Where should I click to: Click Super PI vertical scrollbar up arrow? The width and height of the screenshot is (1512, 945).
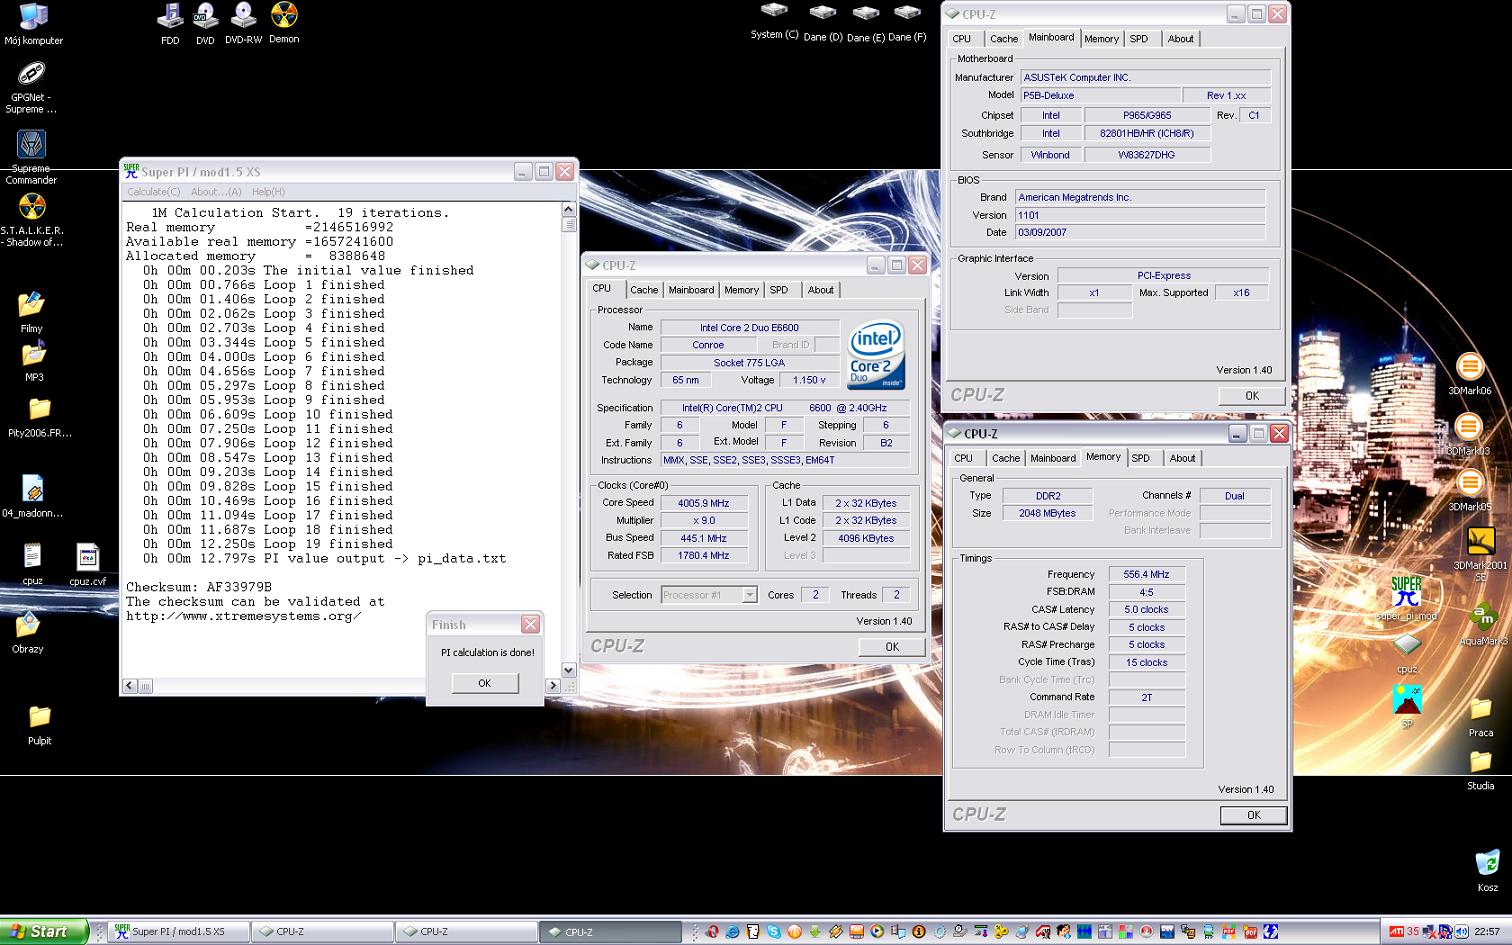(x=568, y=210)
